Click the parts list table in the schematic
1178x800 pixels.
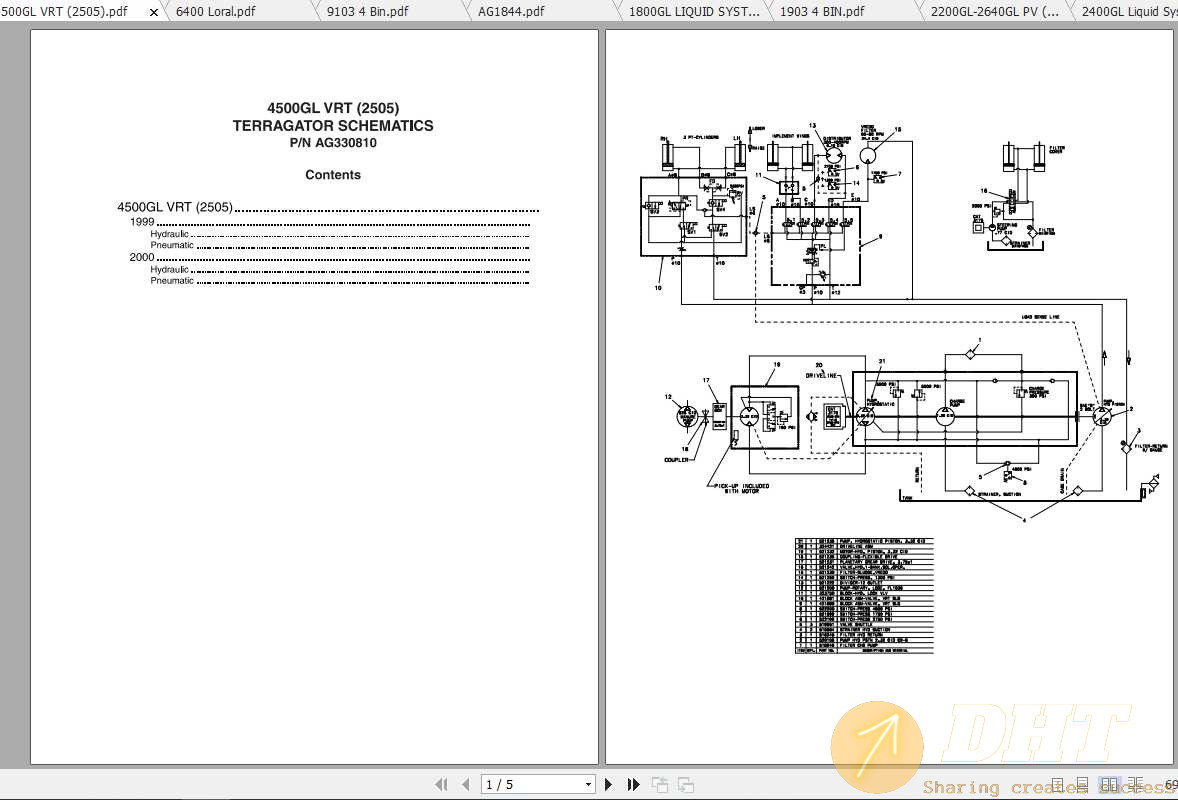point(864,596)
